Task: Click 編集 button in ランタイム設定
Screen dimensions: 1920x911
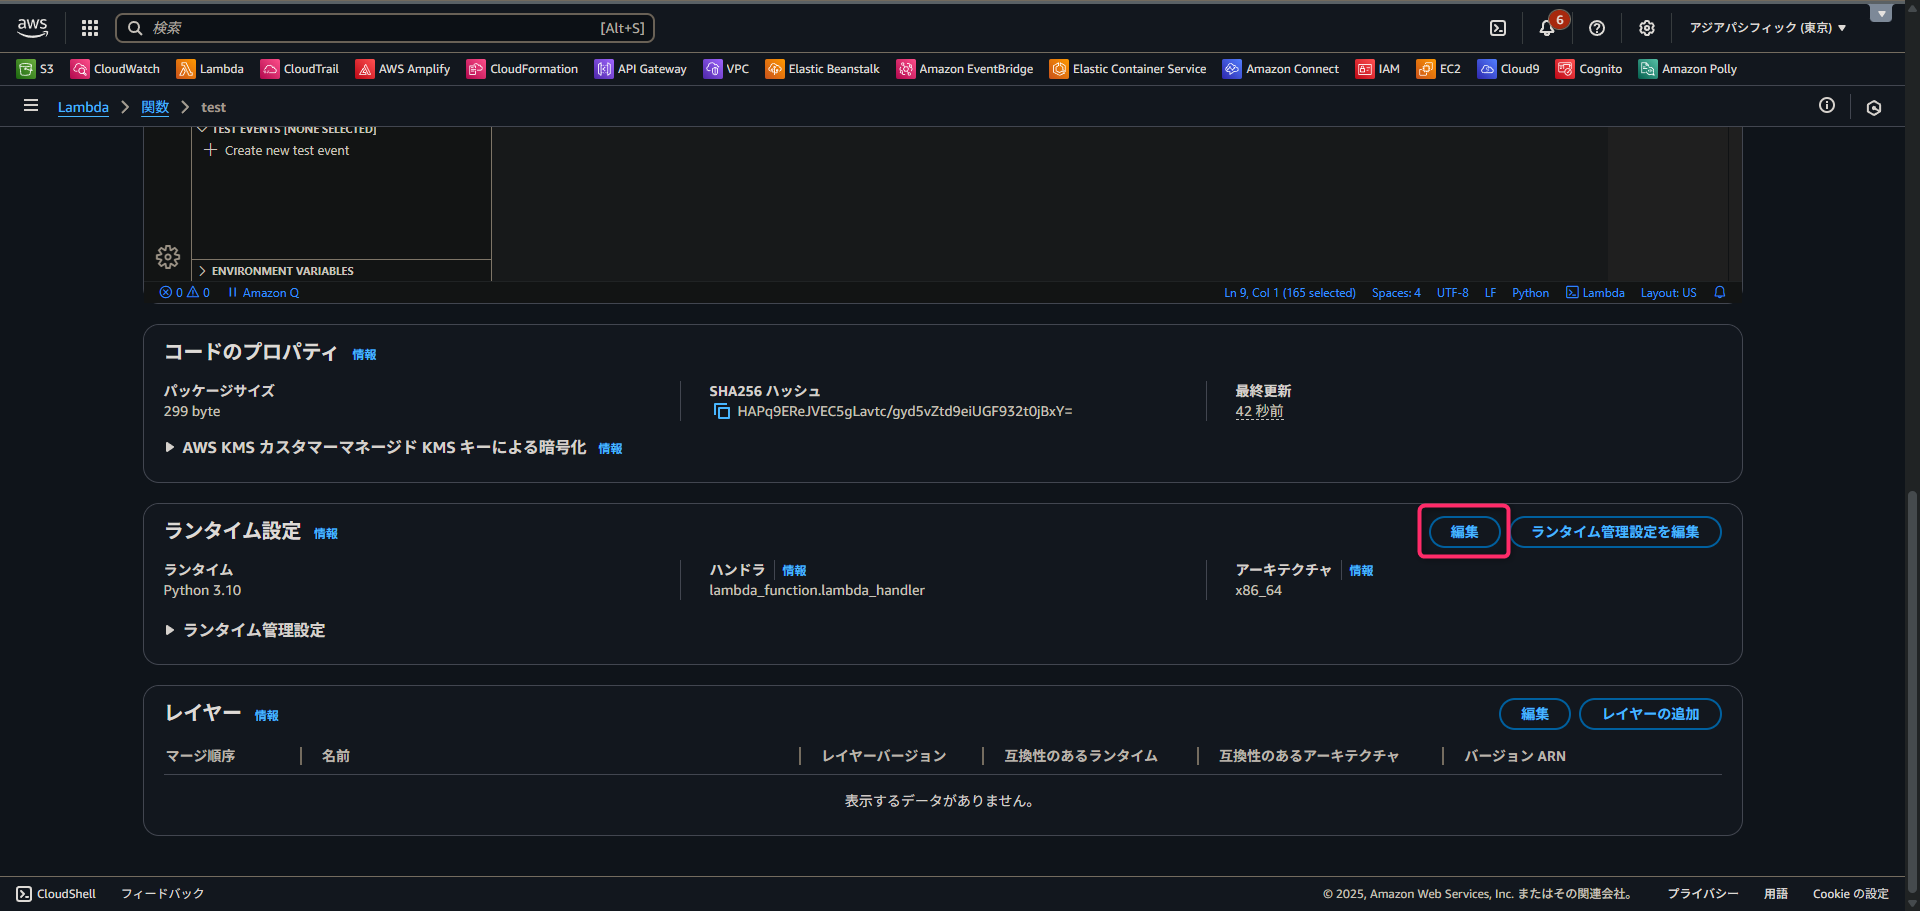Action: pyautogui.click(x=1464, y=532)
